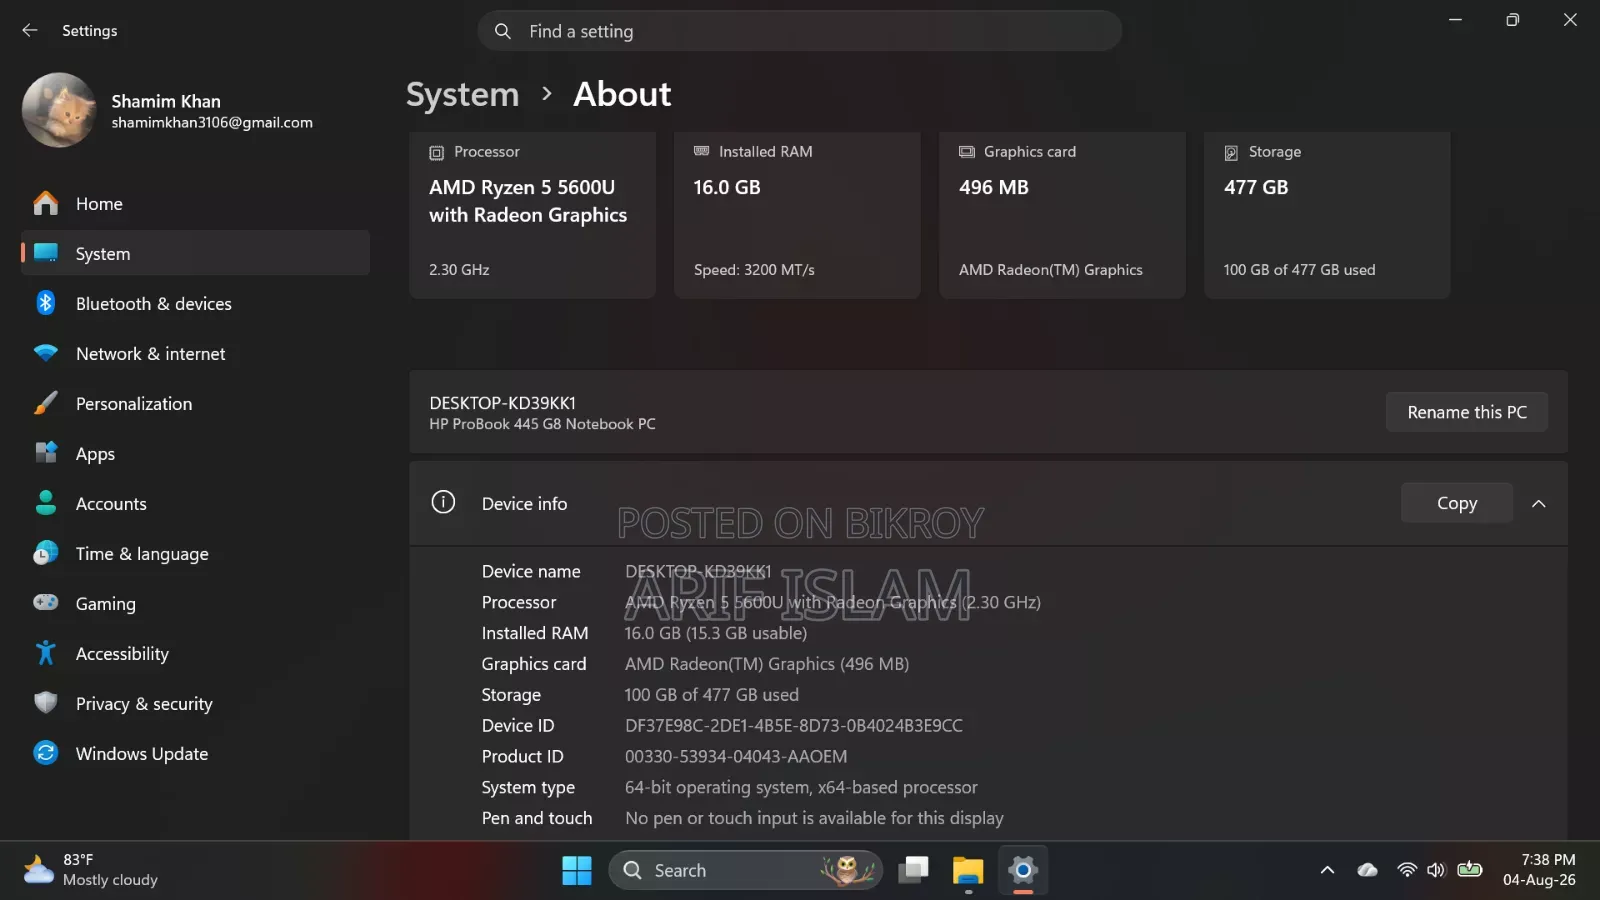Click the Gaming controller icon
Viewport: 1600px width, 900px height.
tap(46, 603)
